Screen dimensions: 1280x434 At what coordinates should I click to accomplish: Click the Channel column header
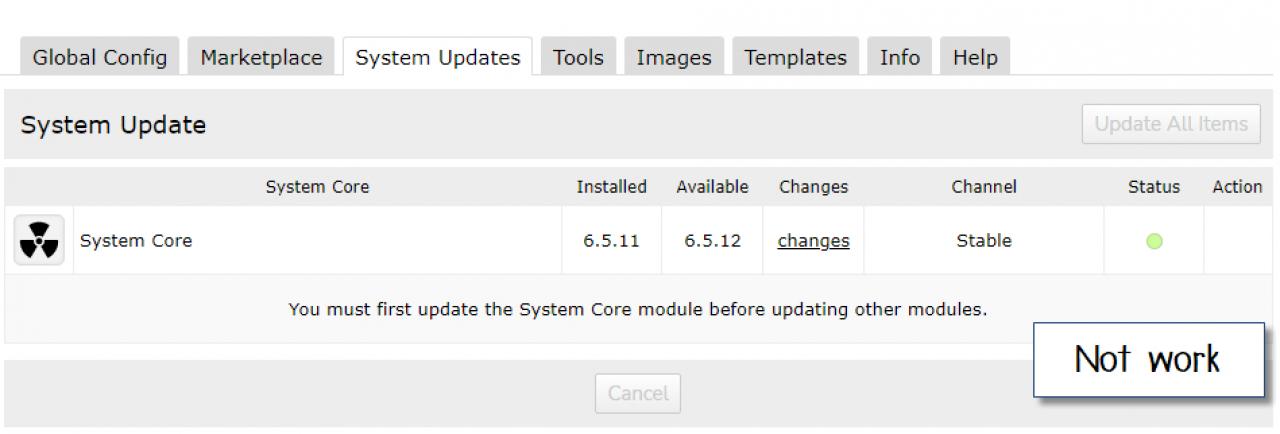[984, 187]
